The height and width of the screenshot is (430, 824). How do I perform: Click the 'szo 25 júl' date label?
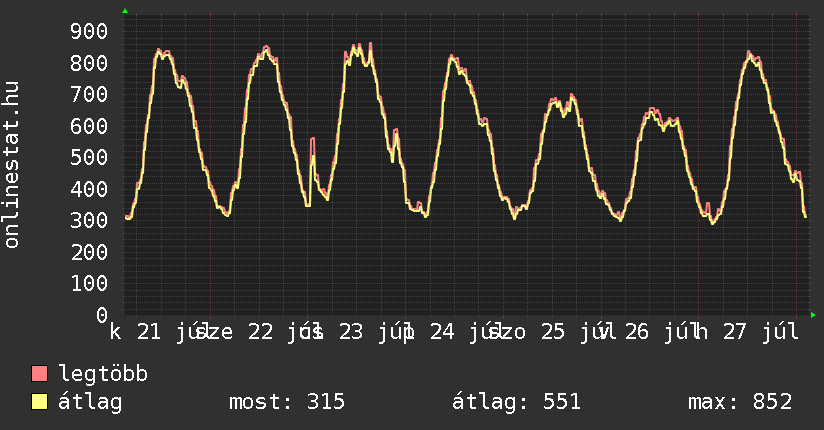551,332
